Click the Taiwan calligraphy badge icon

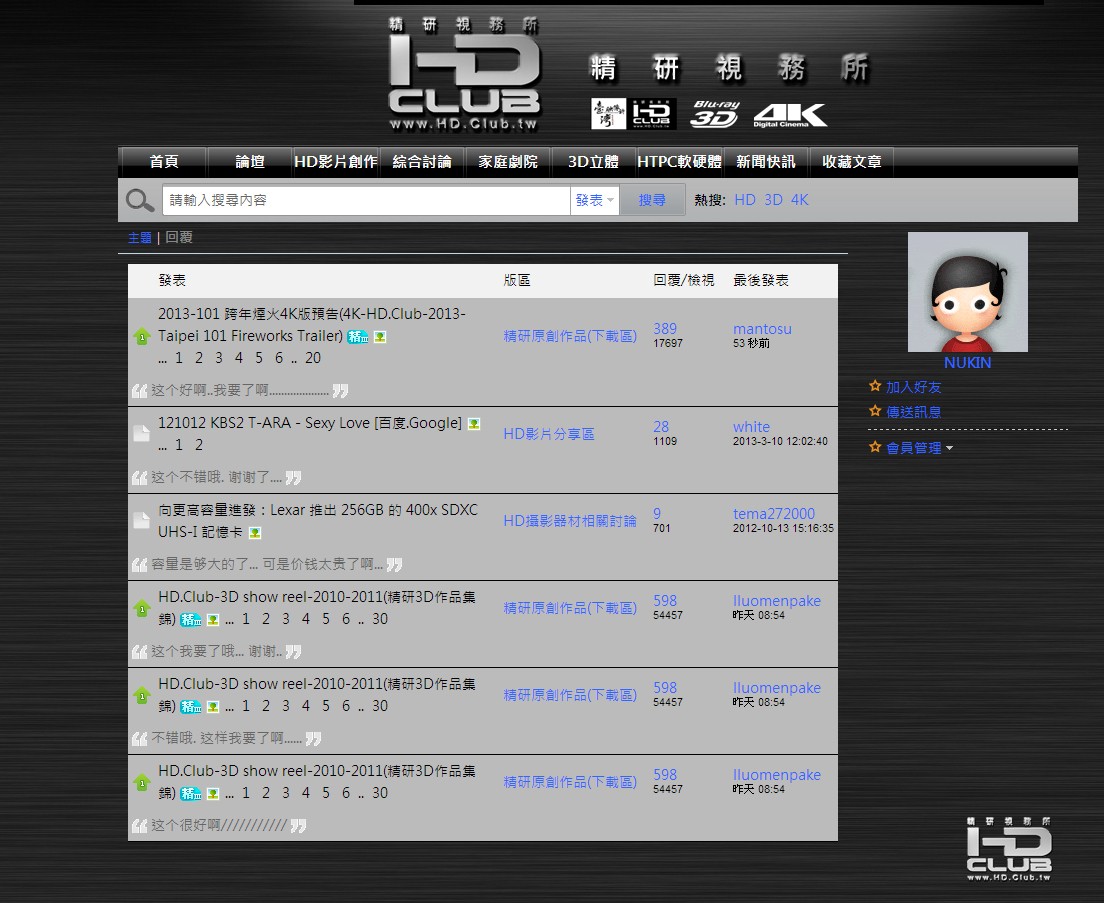pyautogui.click(x=608, y=114)
